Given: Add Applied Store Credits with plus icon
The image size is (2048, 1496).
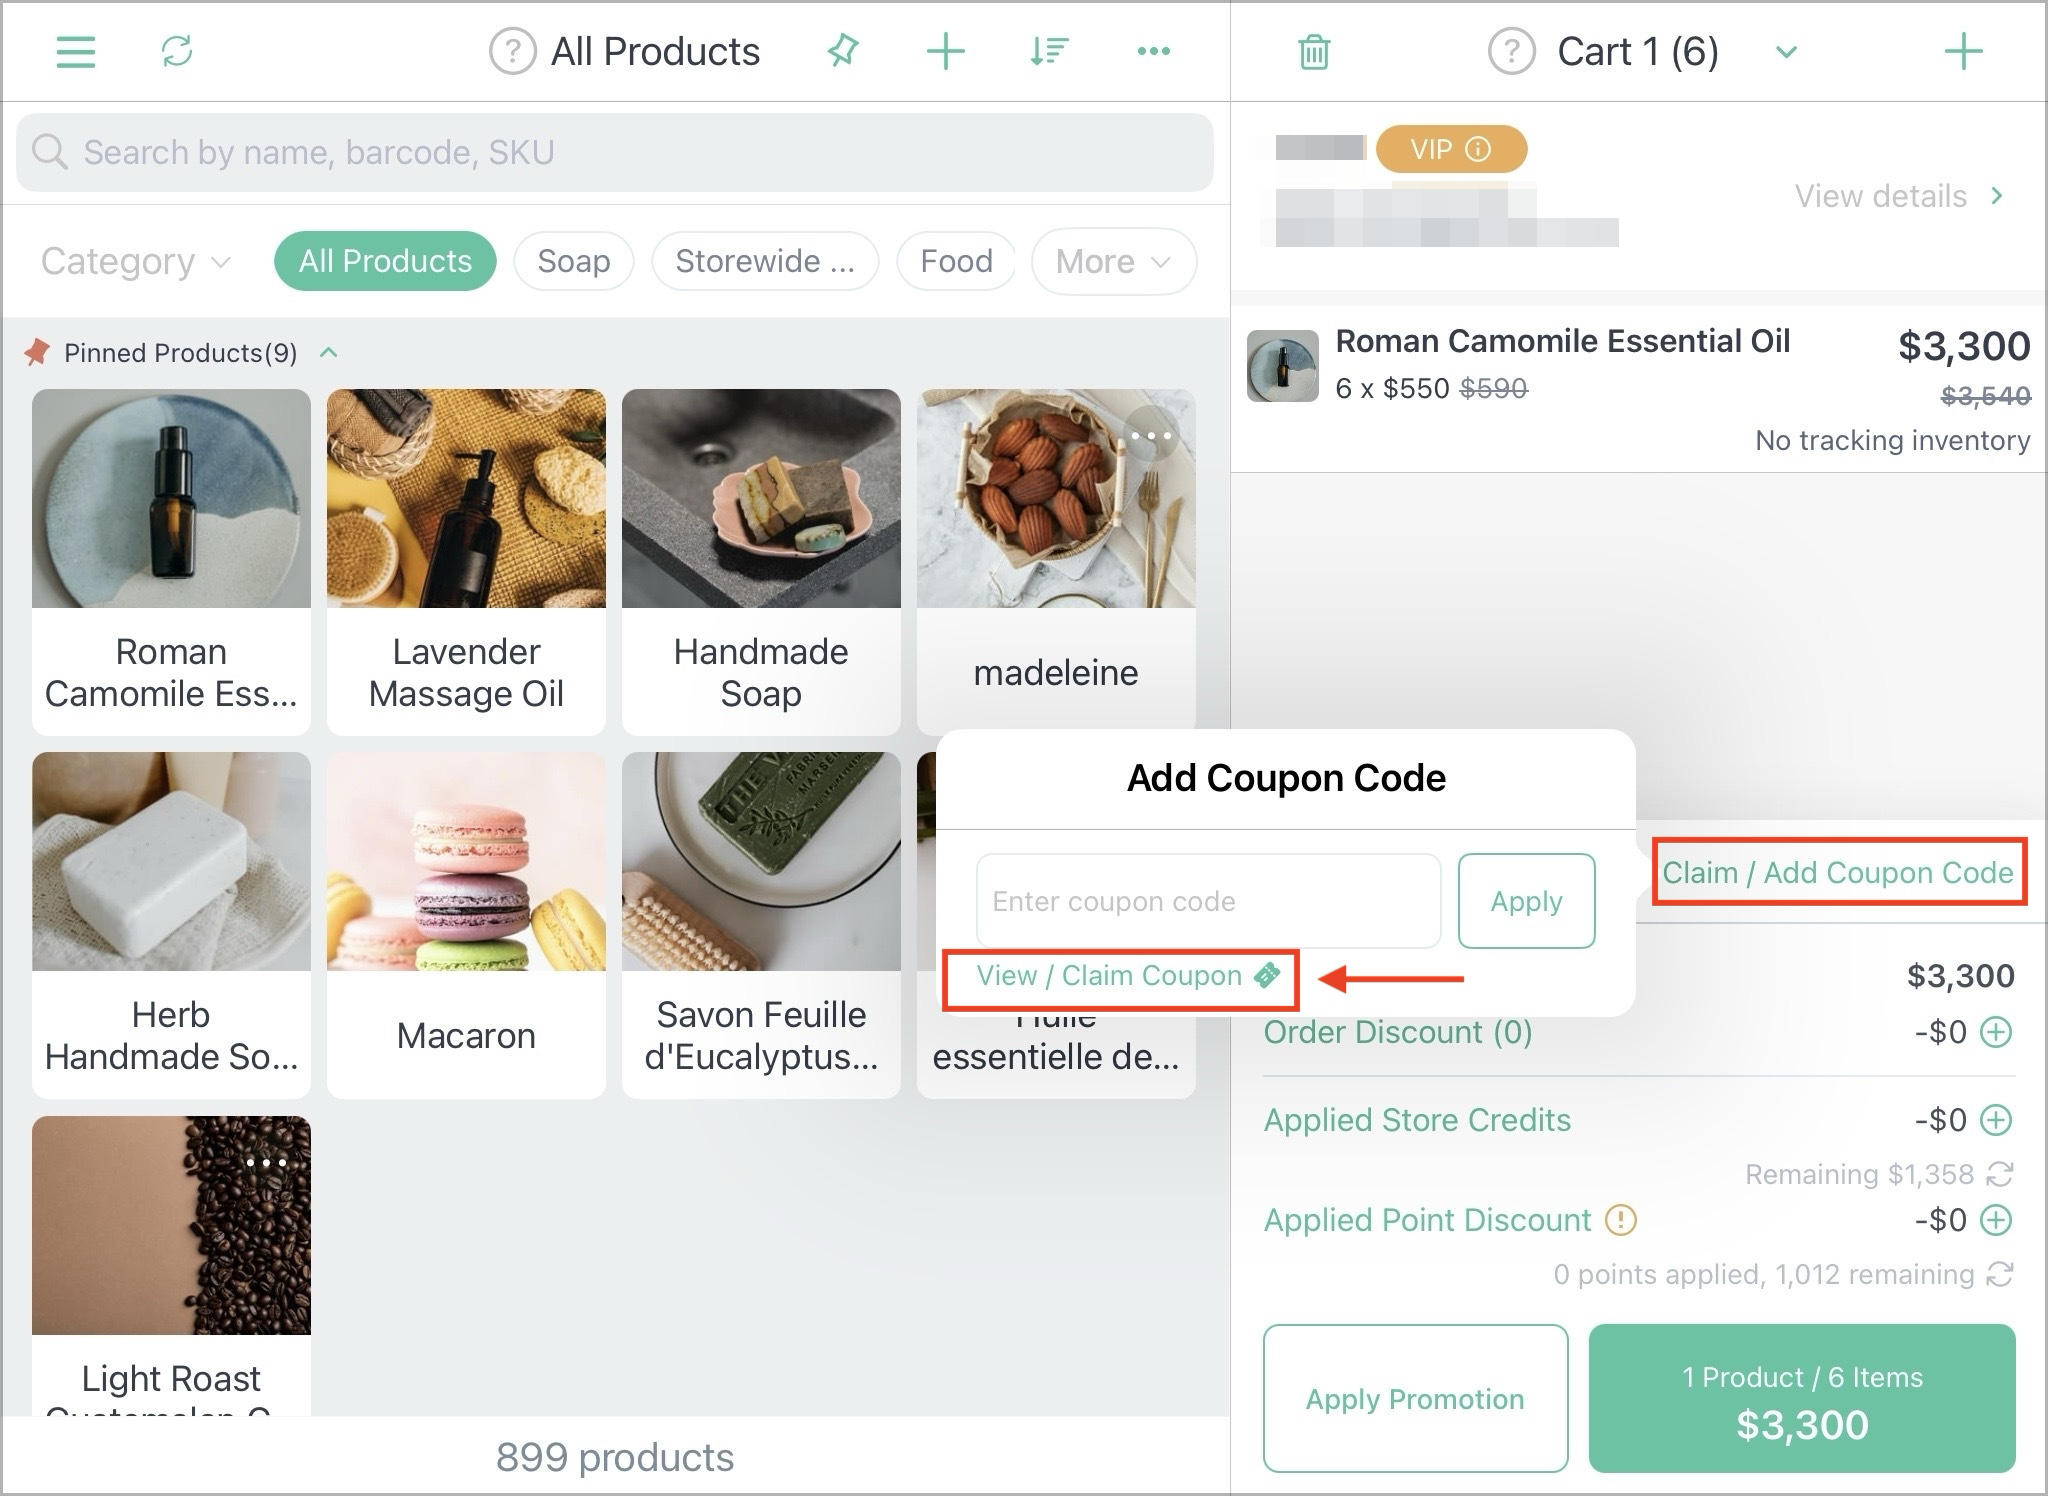Looking at the screenshot, I should [1996, 1119].
